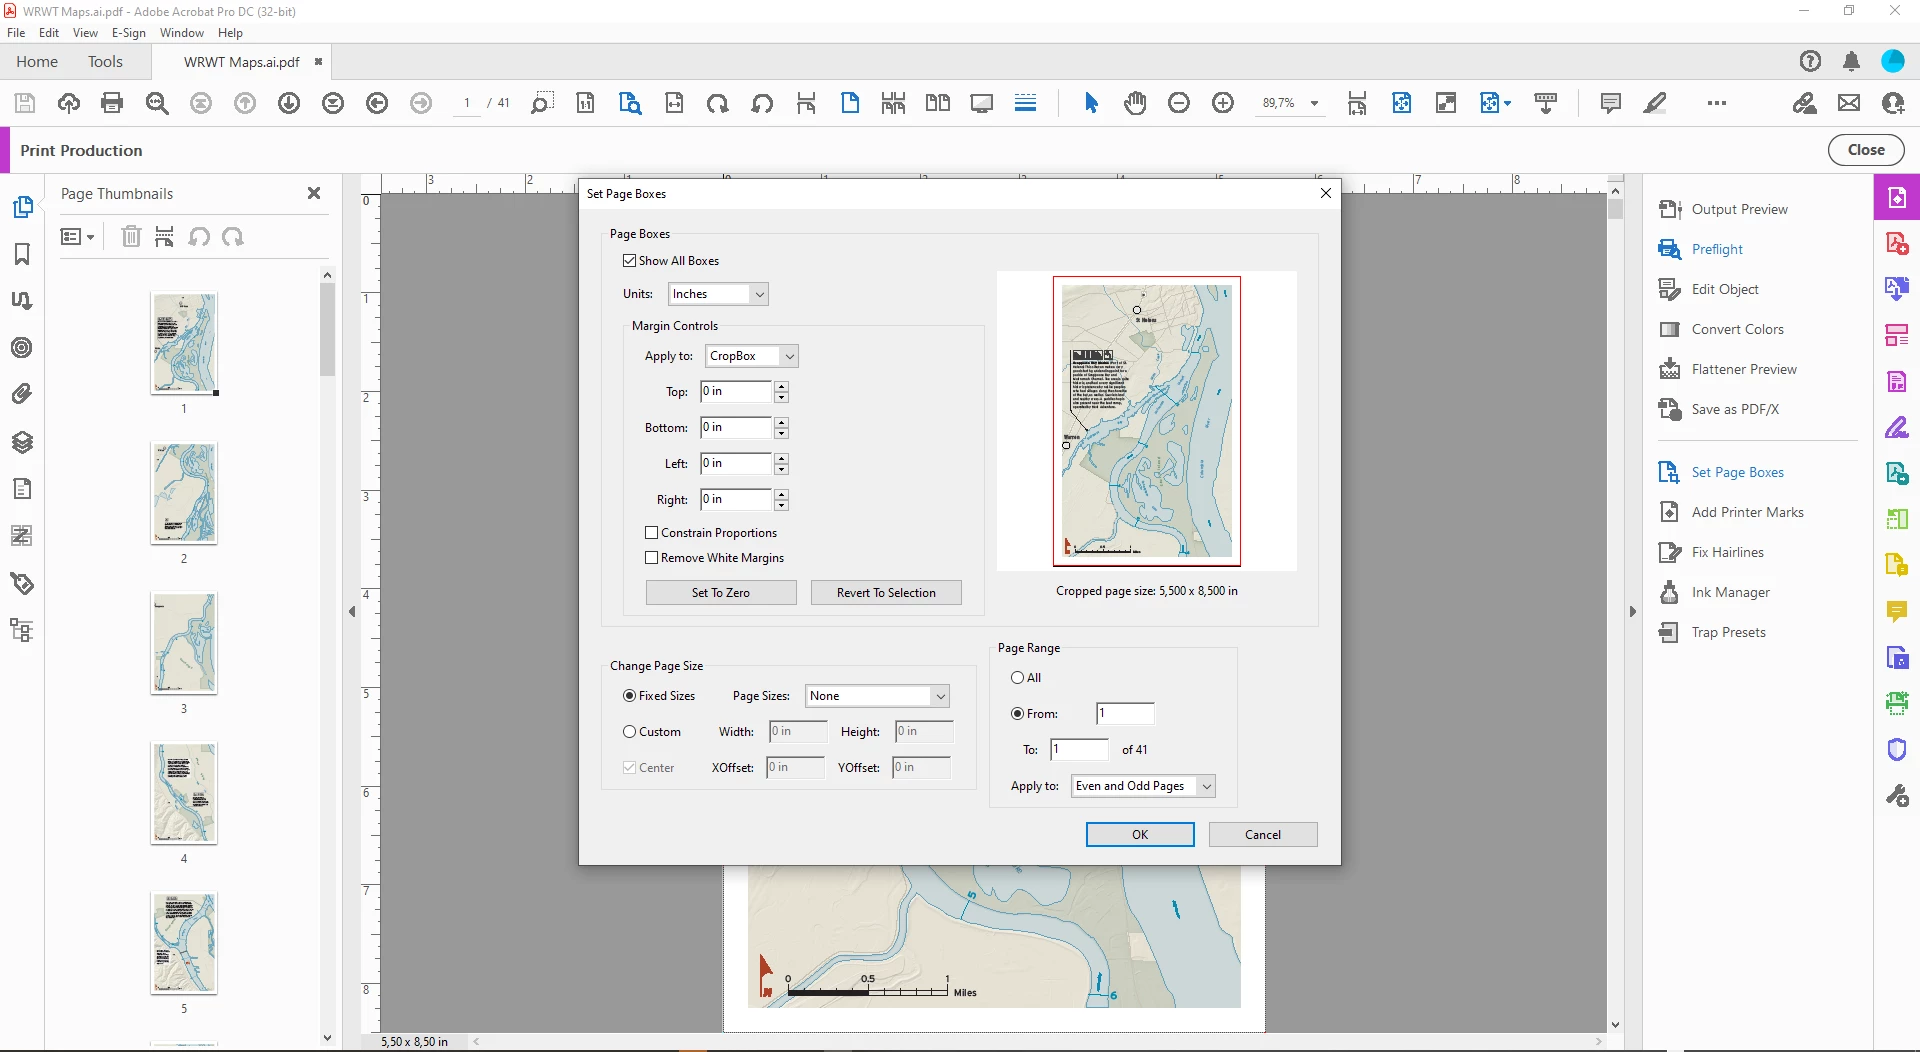1920x1052 pixels.
Task: Open the File menu
Action: pyautogui.click(x=16, y=33)
